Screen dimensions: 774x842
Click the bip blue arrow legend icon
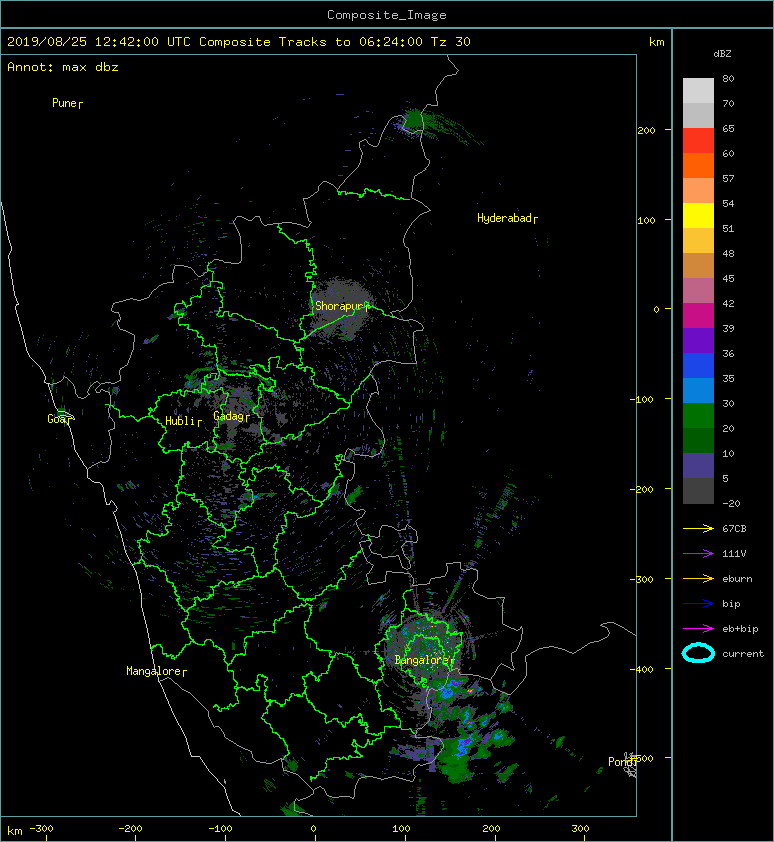pos(698,604)
